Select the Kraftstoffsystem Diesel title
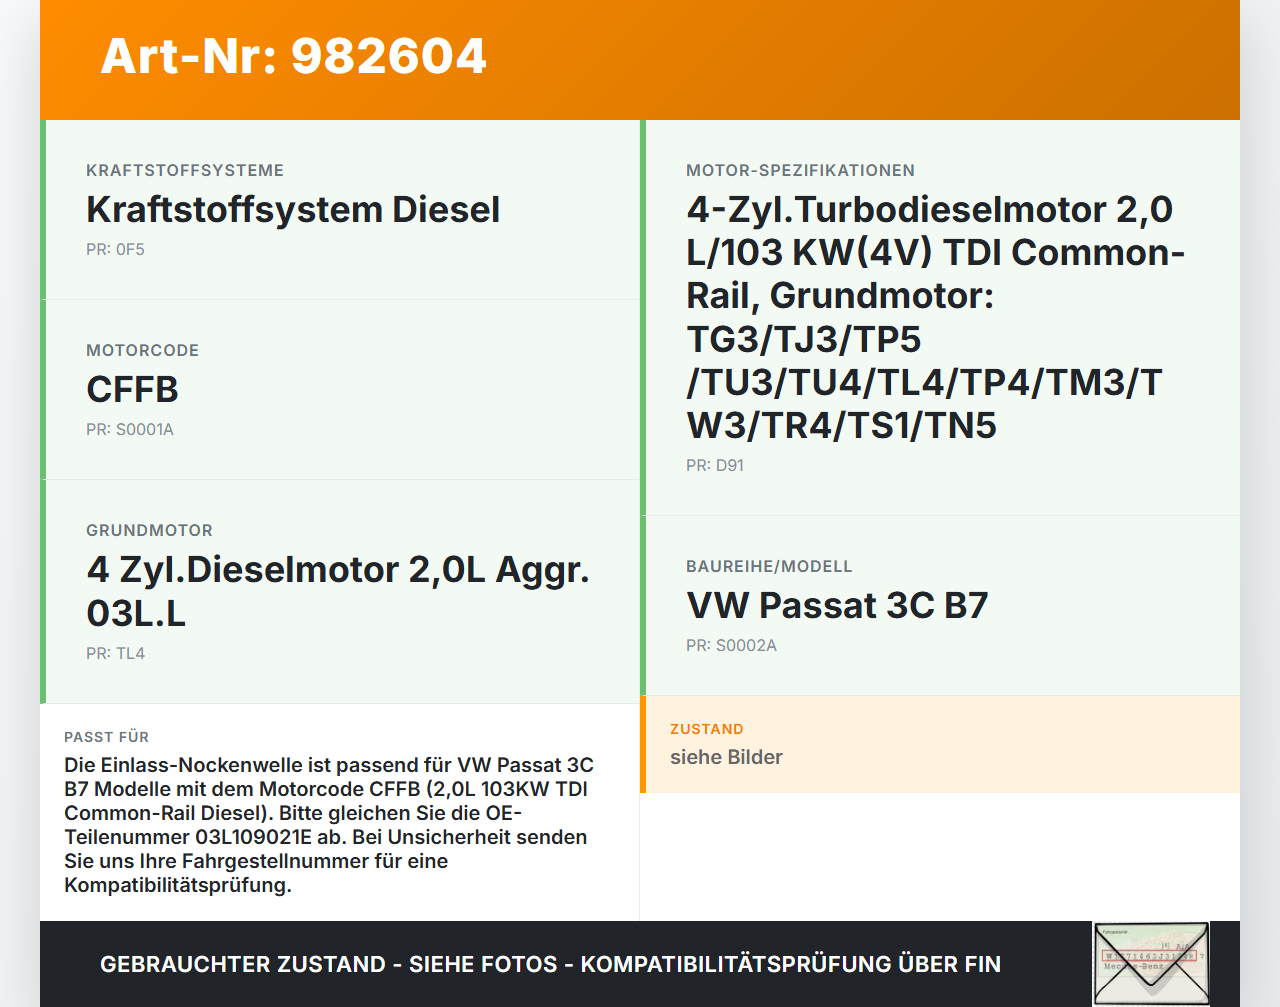Image resolution: width=1280 pixels, height=1007 pixels. click(293, 210)
